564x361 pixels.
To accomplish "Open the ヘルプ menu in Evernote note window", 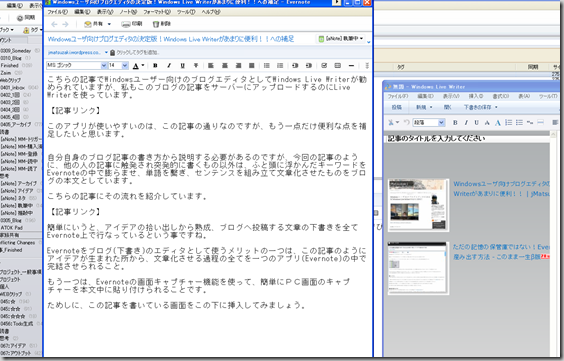I will 211,12.
